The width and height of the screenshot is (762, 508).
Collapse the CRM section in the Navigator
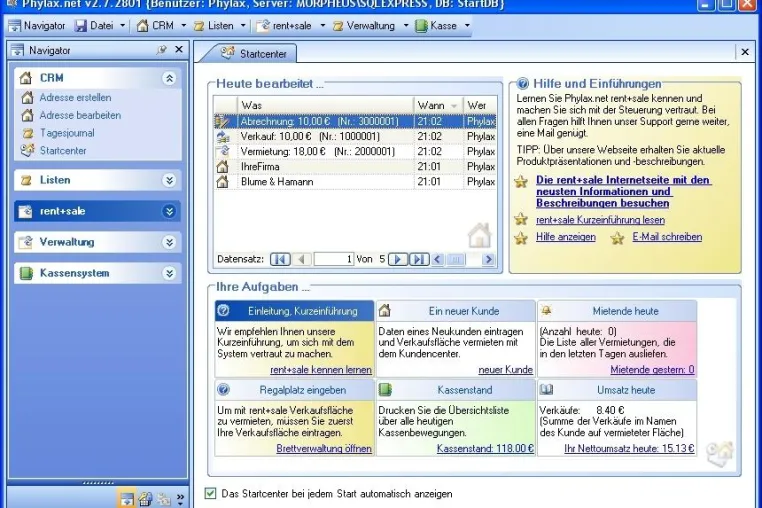169,78
